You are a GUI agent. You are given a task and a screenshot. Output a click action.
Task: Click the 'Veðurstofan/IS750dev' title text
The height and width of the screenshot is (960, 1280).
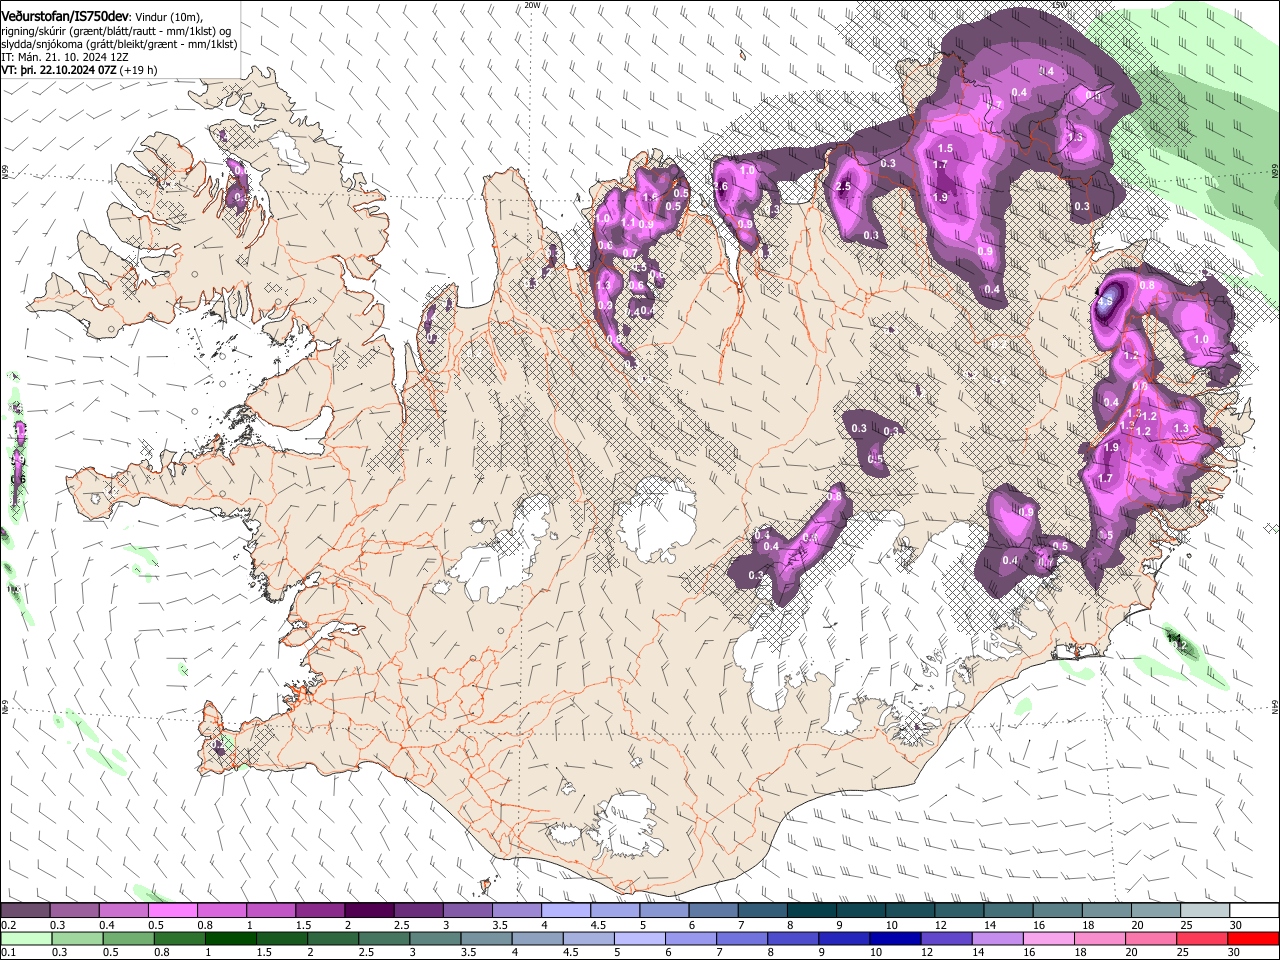click(x=65, y=16)
